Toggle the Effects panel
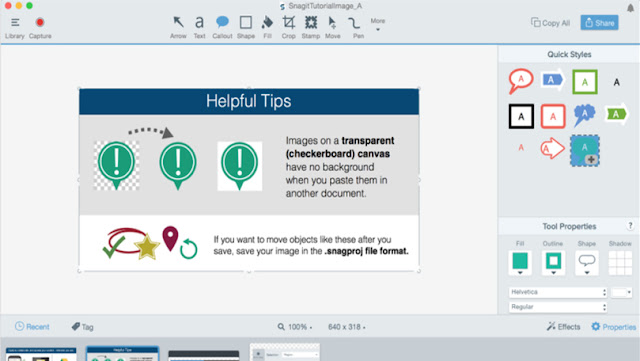Screen dimensions: 640x361 click(x=563, y=327)
